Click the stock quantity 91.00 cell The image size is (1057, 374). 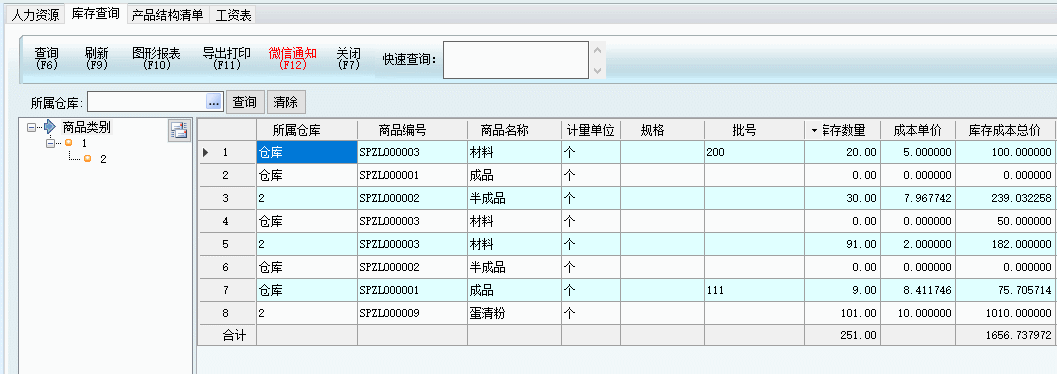coord(842,245)
